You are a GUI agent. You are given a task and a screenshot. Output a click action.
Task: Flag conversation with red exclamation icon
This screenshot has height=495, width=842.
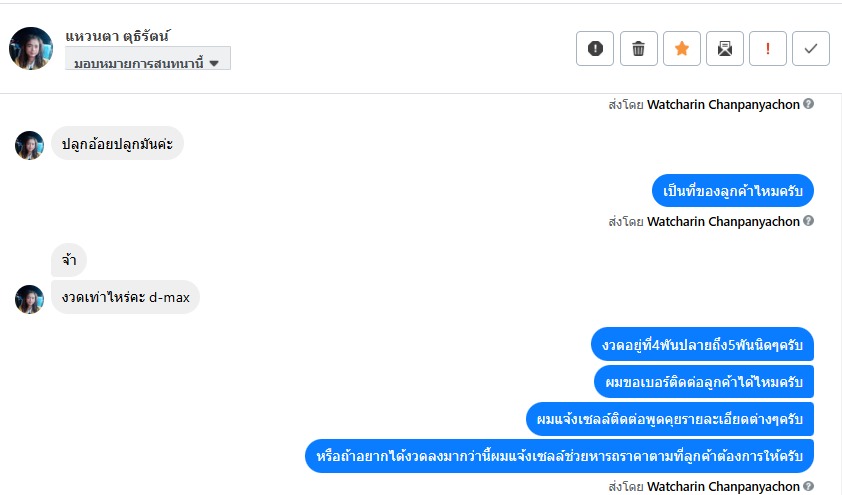click(x=768, y=48)
